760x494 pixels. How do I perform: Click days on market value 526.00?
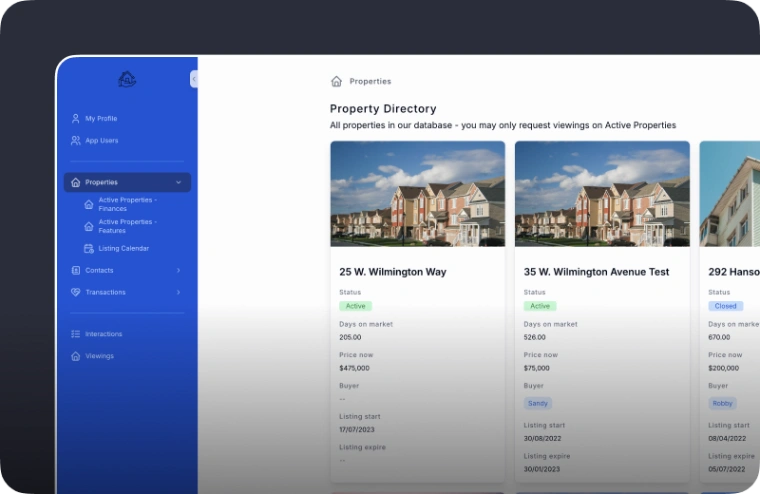[x=535, y=337]
